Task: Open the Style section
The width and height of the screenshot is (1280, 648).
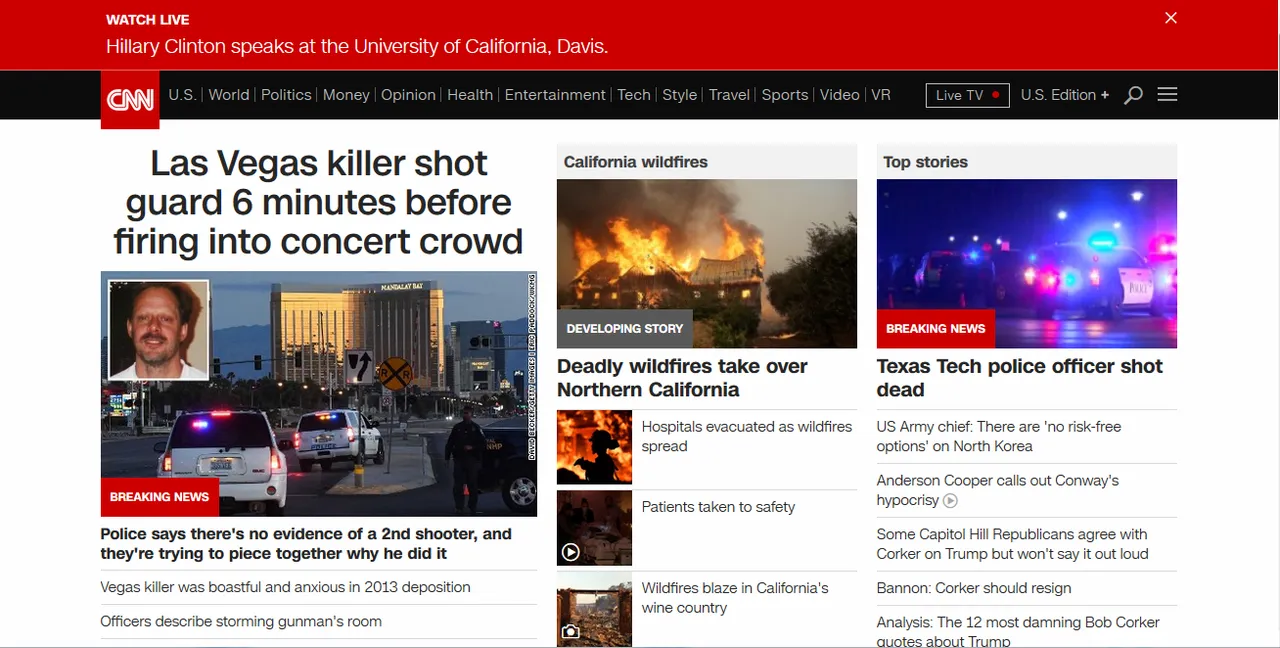Action: tap(680, 95)
